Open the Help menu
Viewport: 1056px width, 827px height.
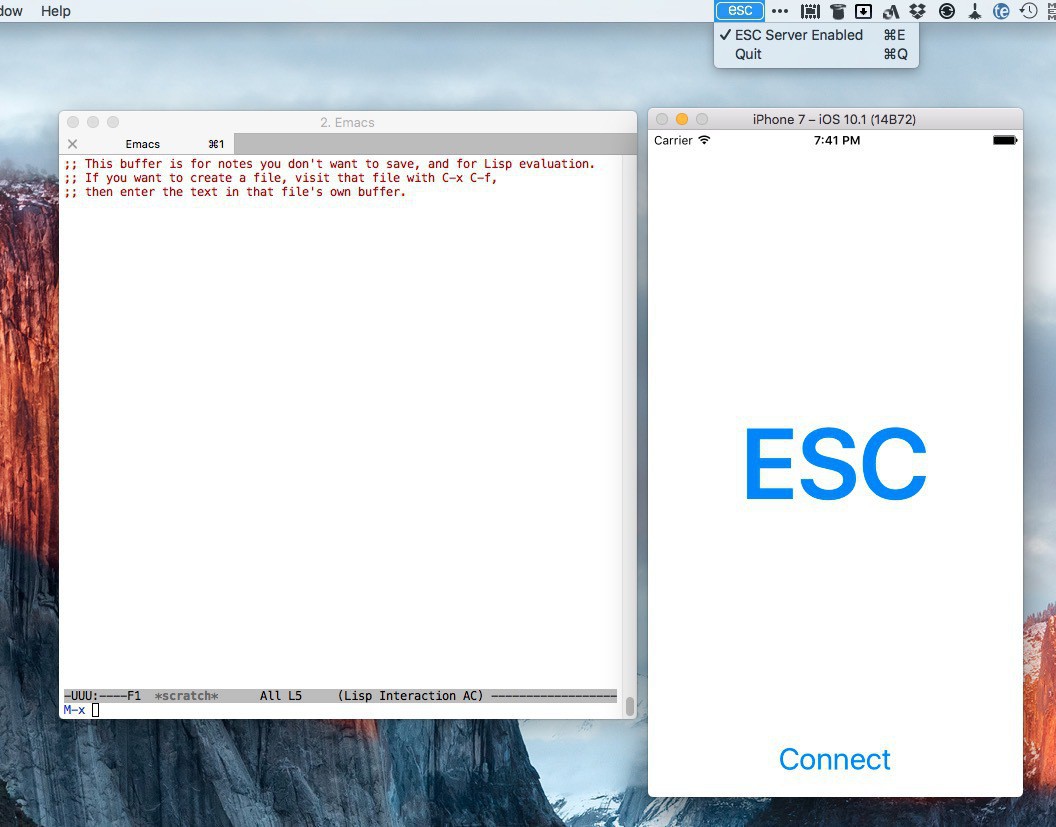(56, 11)
